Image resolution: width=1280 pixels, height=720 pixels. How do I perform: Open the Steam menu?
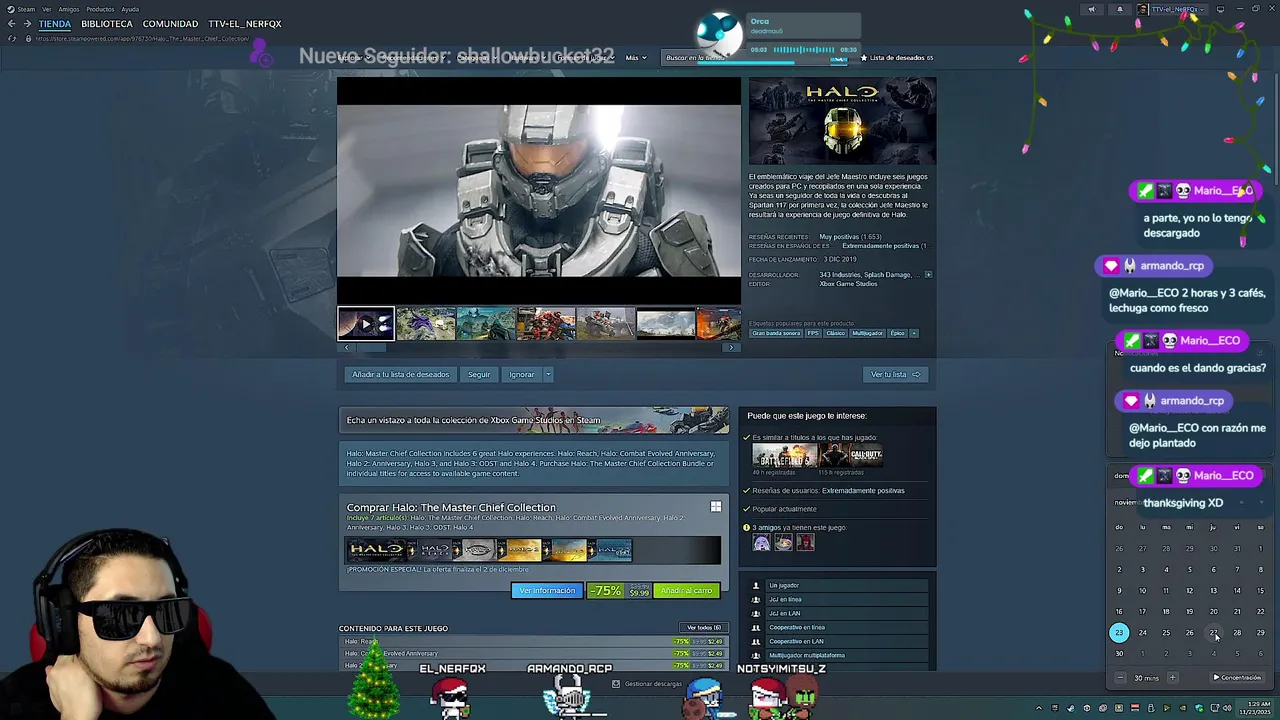pos(26,9)
